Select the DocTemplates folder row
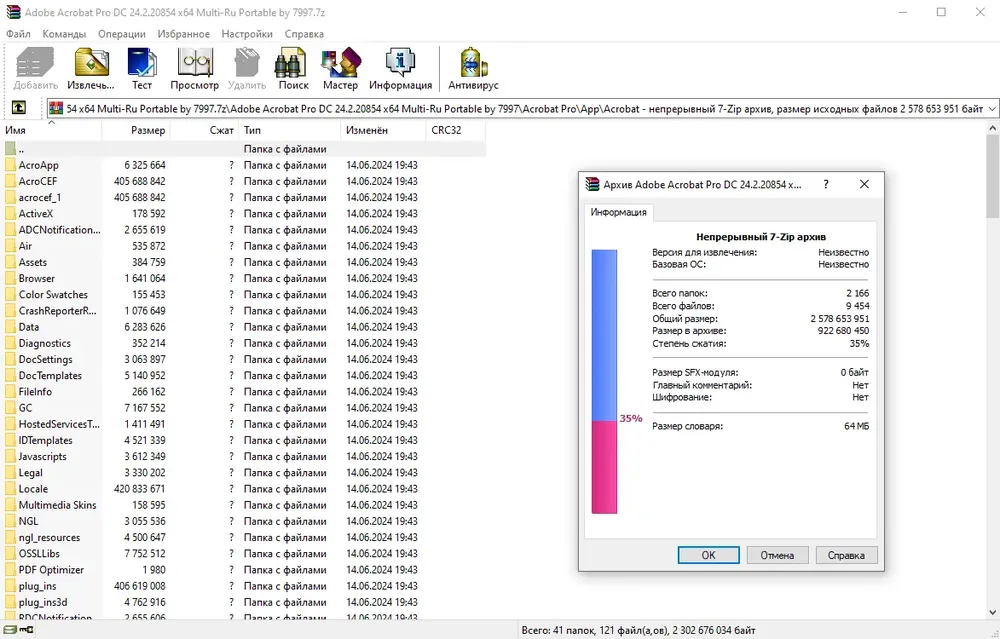 [x=243, y=376]
